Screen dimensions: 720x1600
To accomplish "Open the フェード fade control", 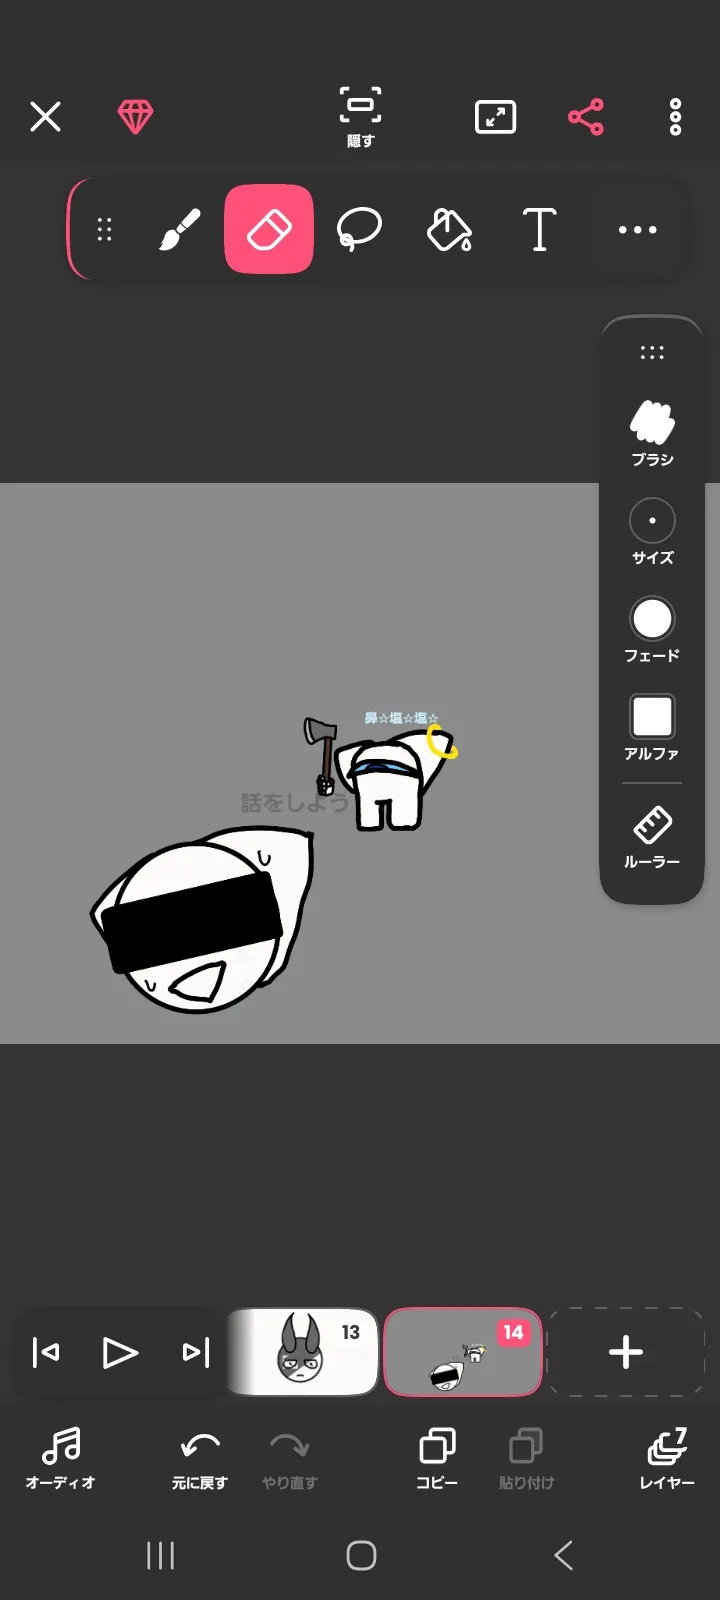I will [x=652, y=629].
